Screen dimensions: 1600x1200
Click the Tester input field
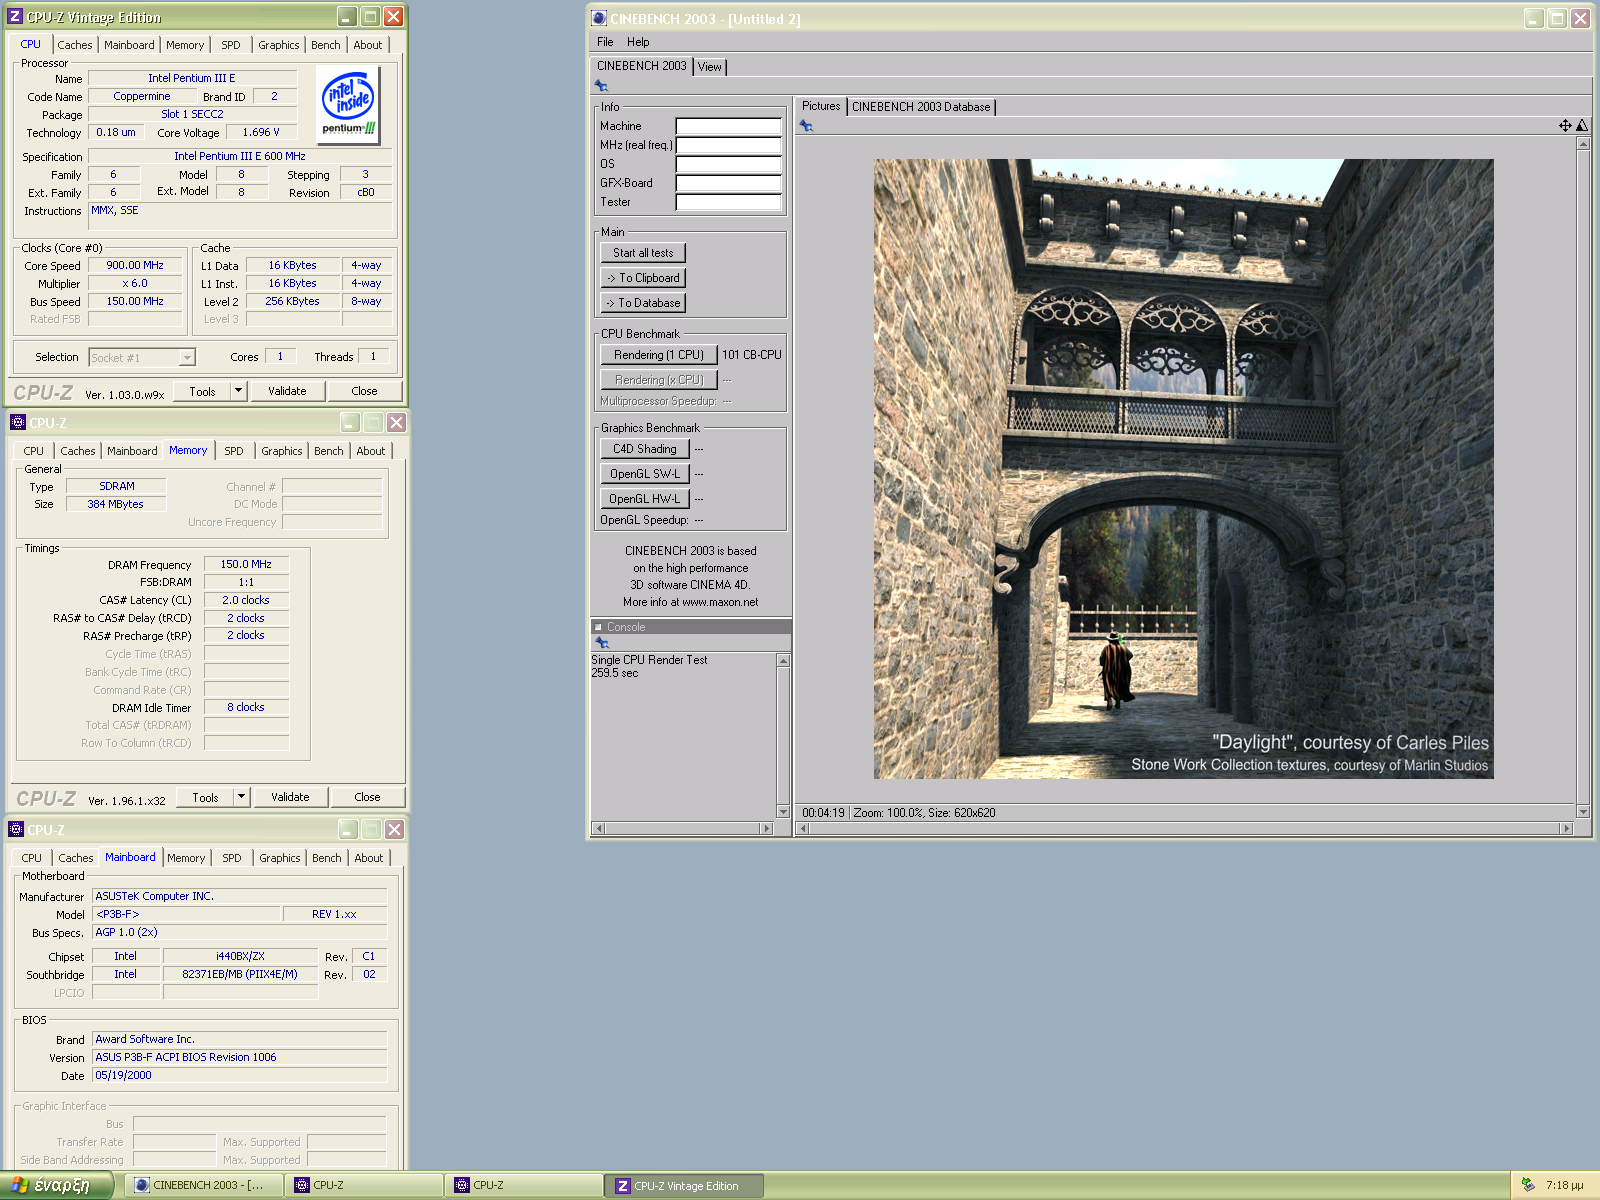[728, 202]
